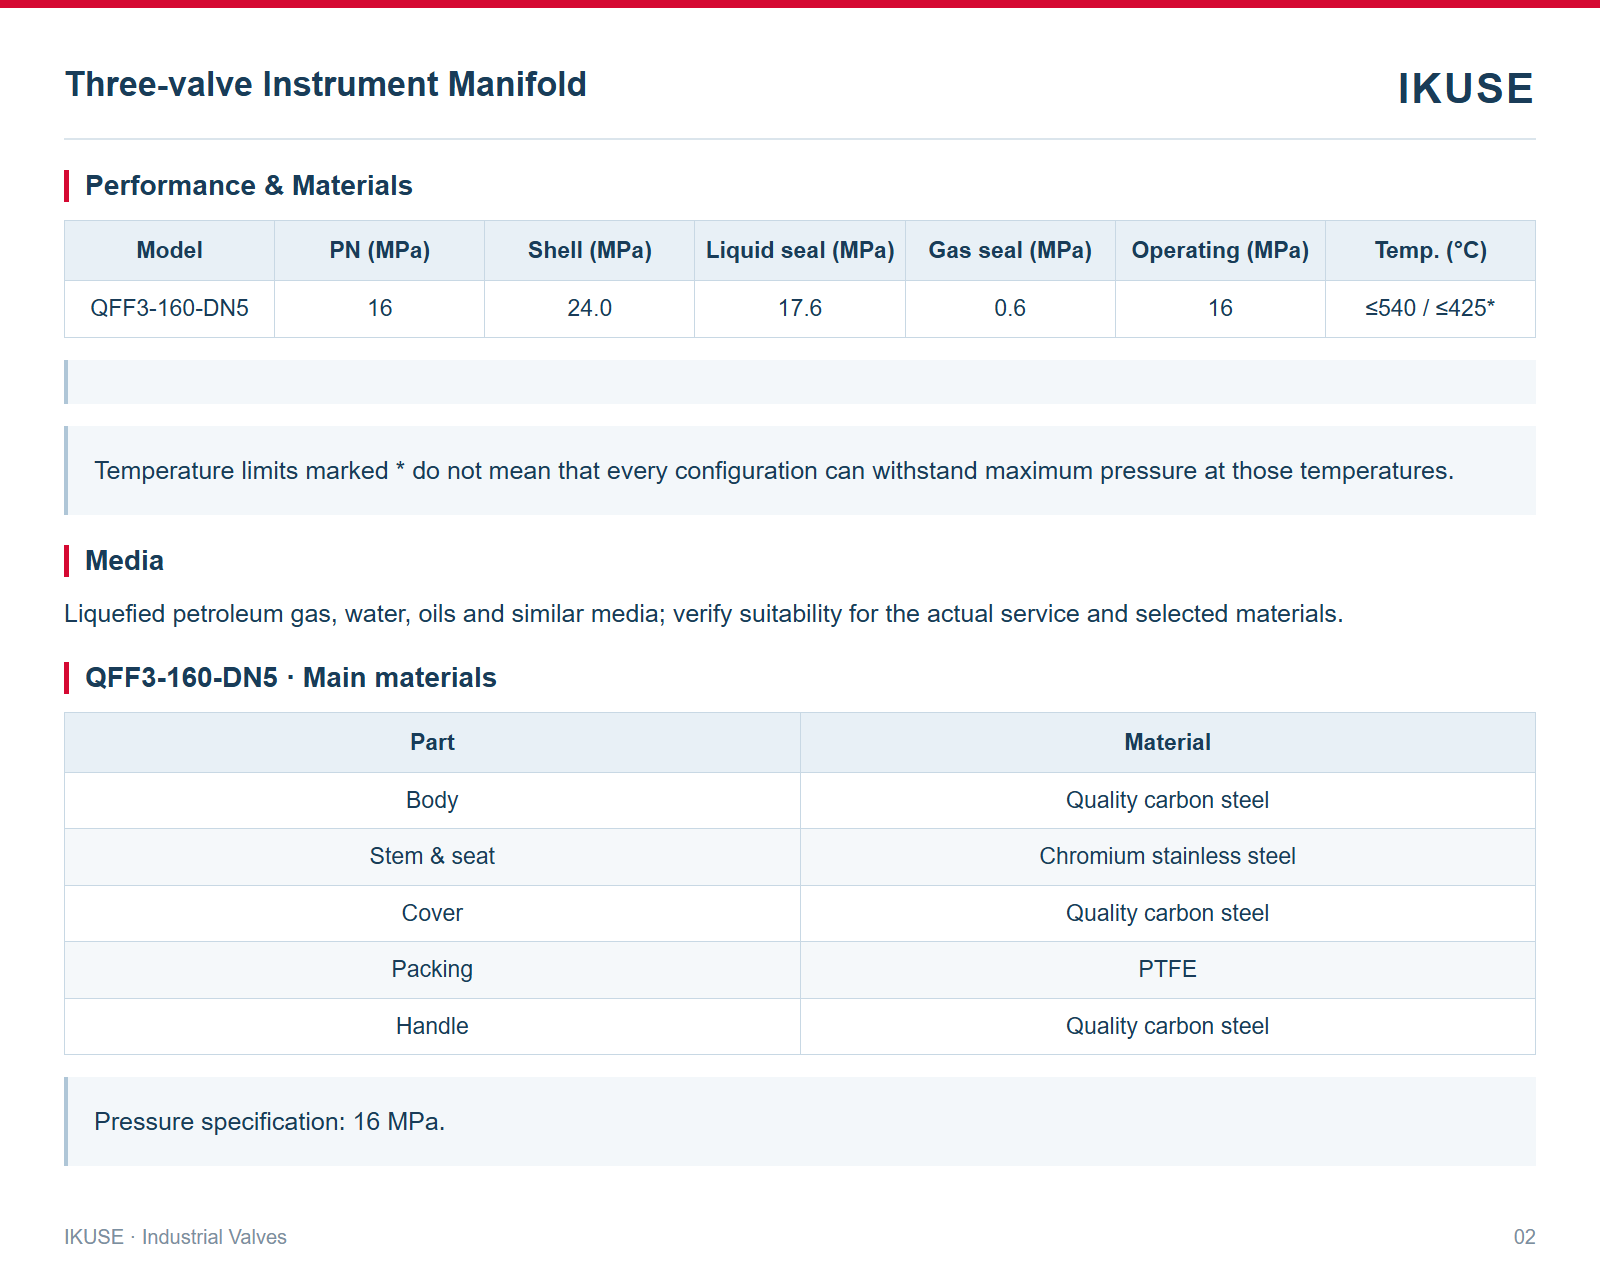Viewport: 1600px width, 1276px height.
Task: Select the 'QFF3-160-DN5' model cell
Action: click(x=170, y=308)
